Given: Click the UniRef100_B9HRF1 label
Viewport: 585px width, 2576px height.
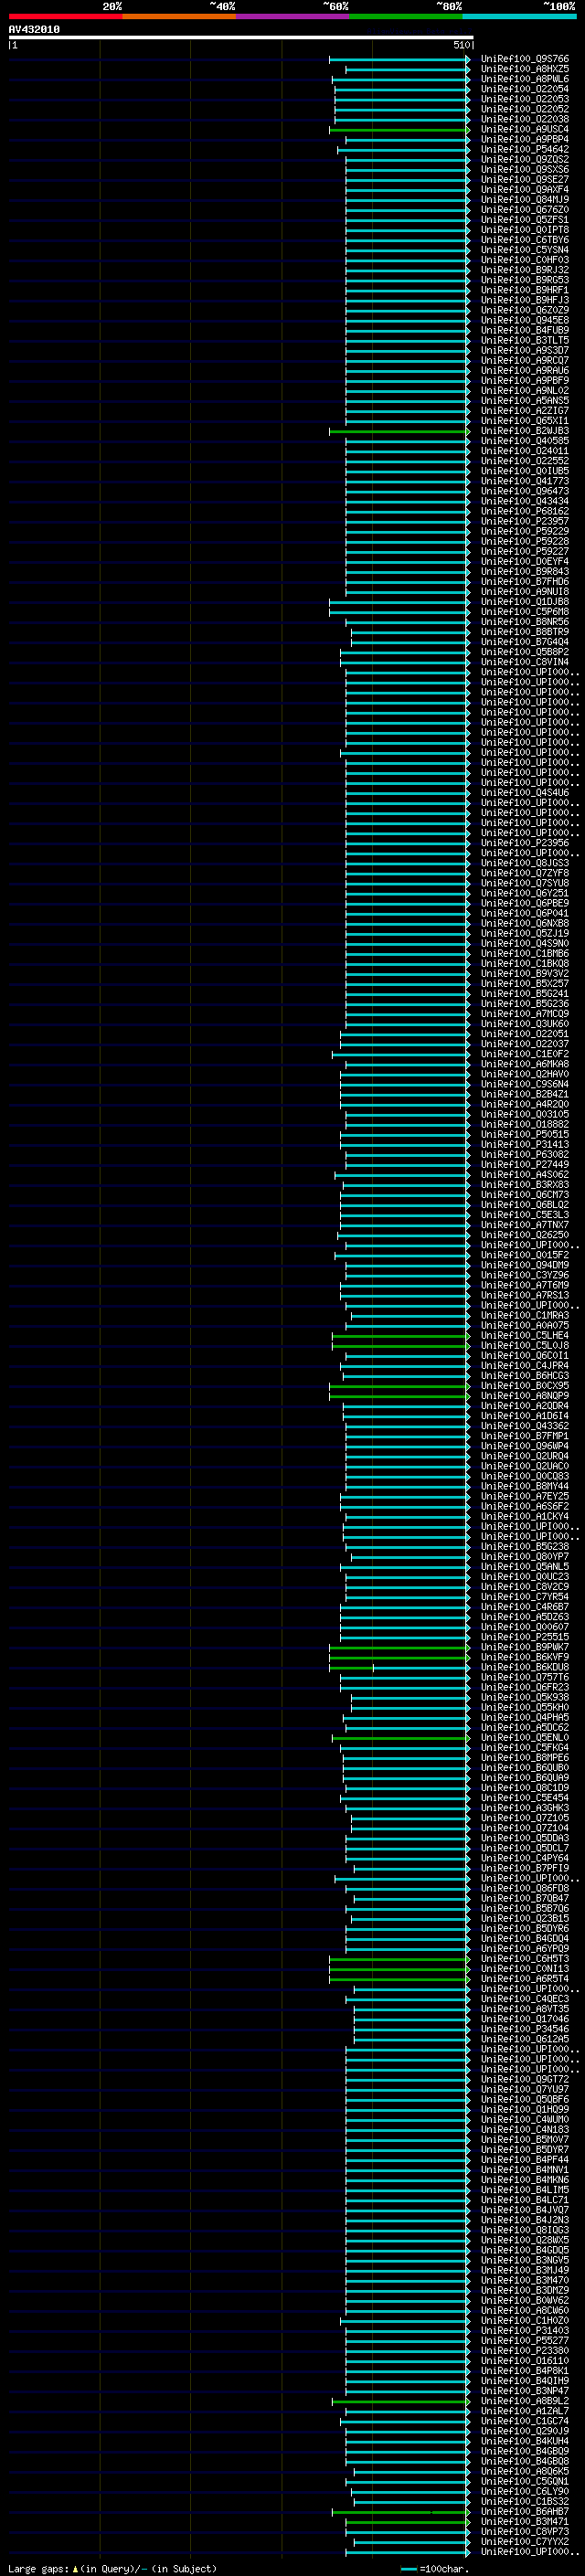Looking at the screenshot, I should coord(524,291).
